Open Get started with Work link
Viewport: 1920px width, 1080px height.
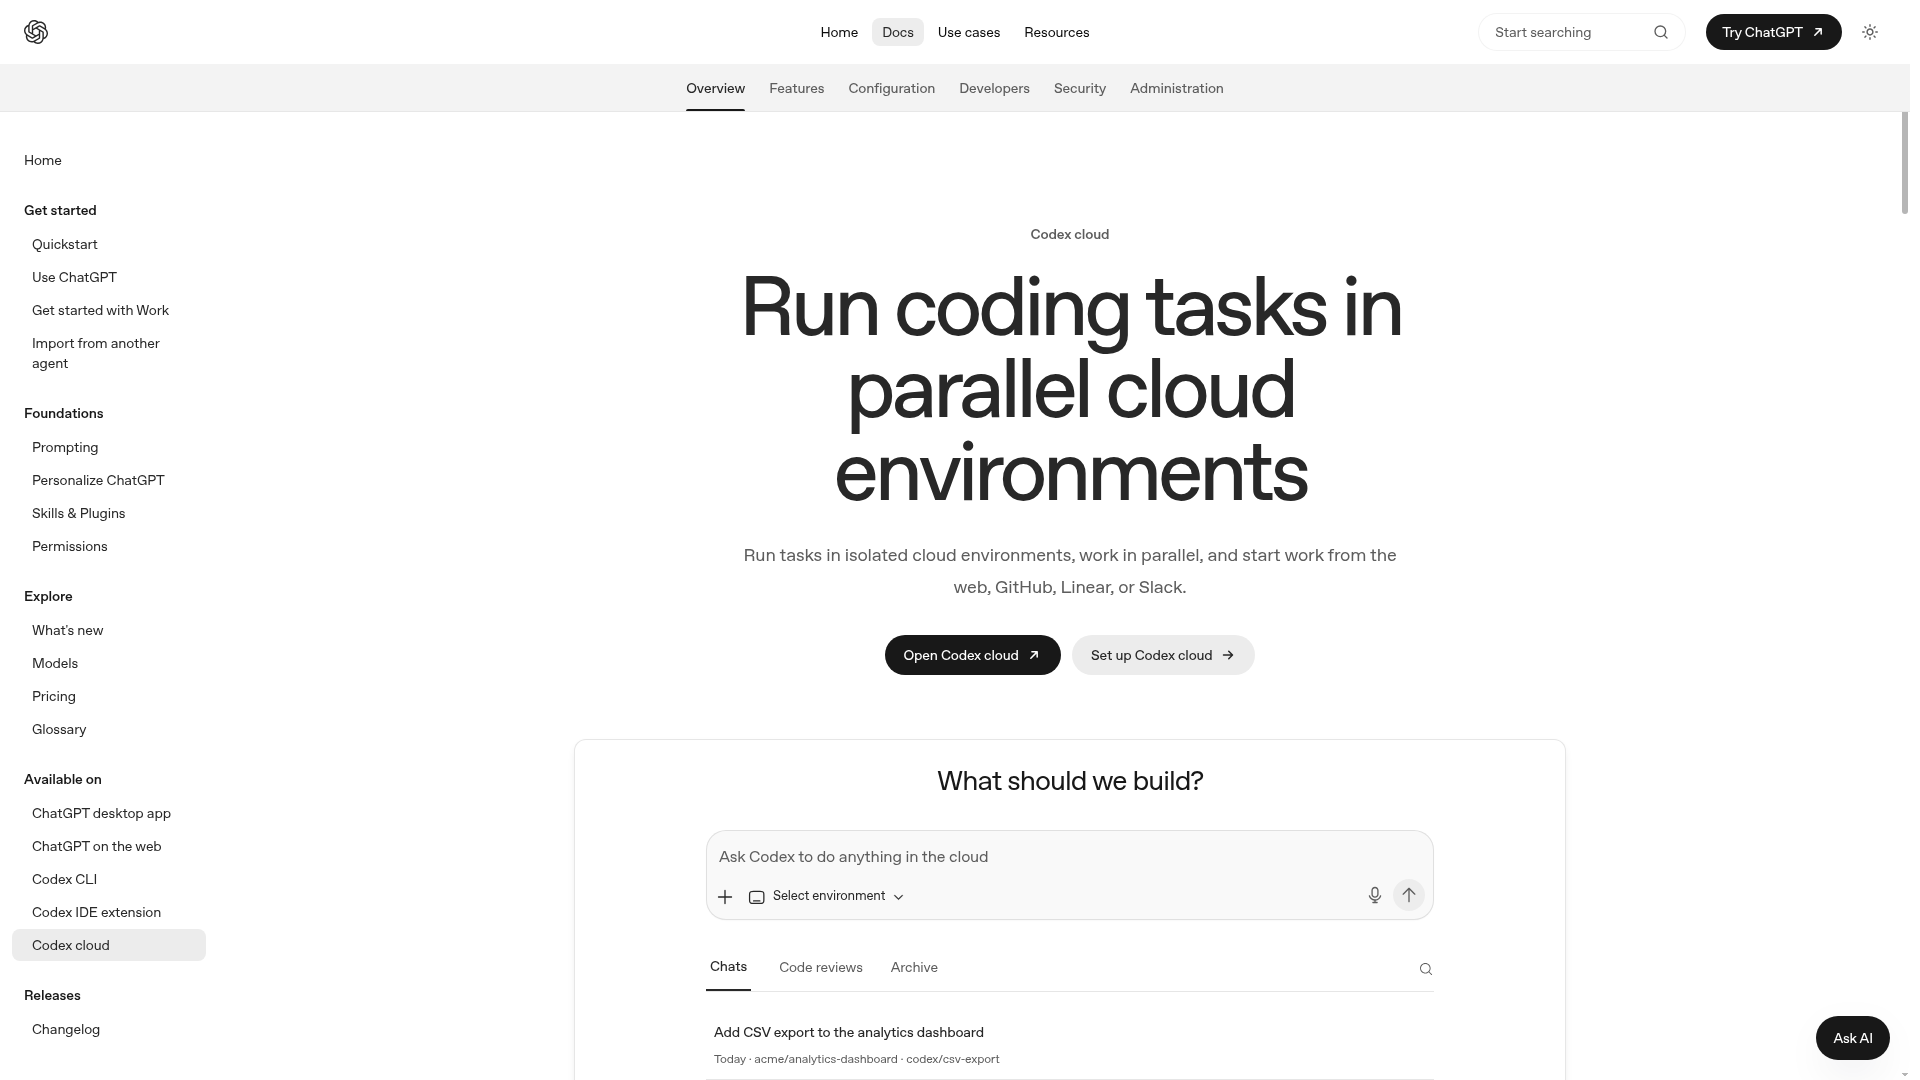click(x=100, y=310)
